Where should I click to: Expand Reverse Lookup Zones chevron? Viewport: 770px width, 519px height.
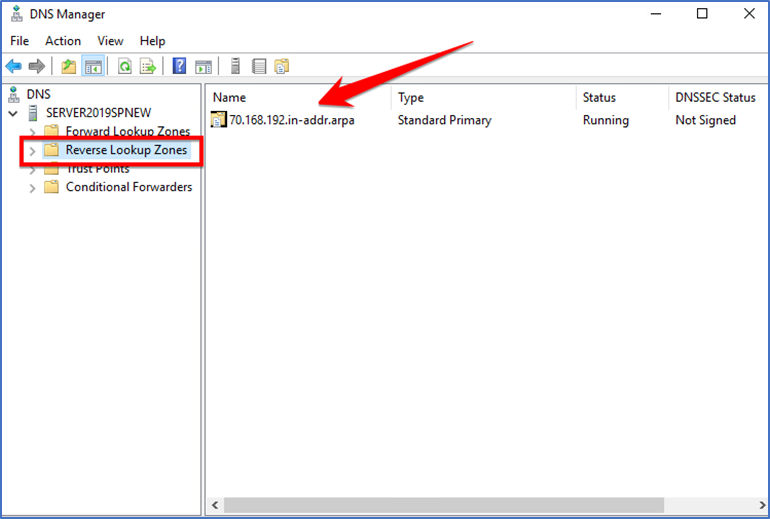32,151
